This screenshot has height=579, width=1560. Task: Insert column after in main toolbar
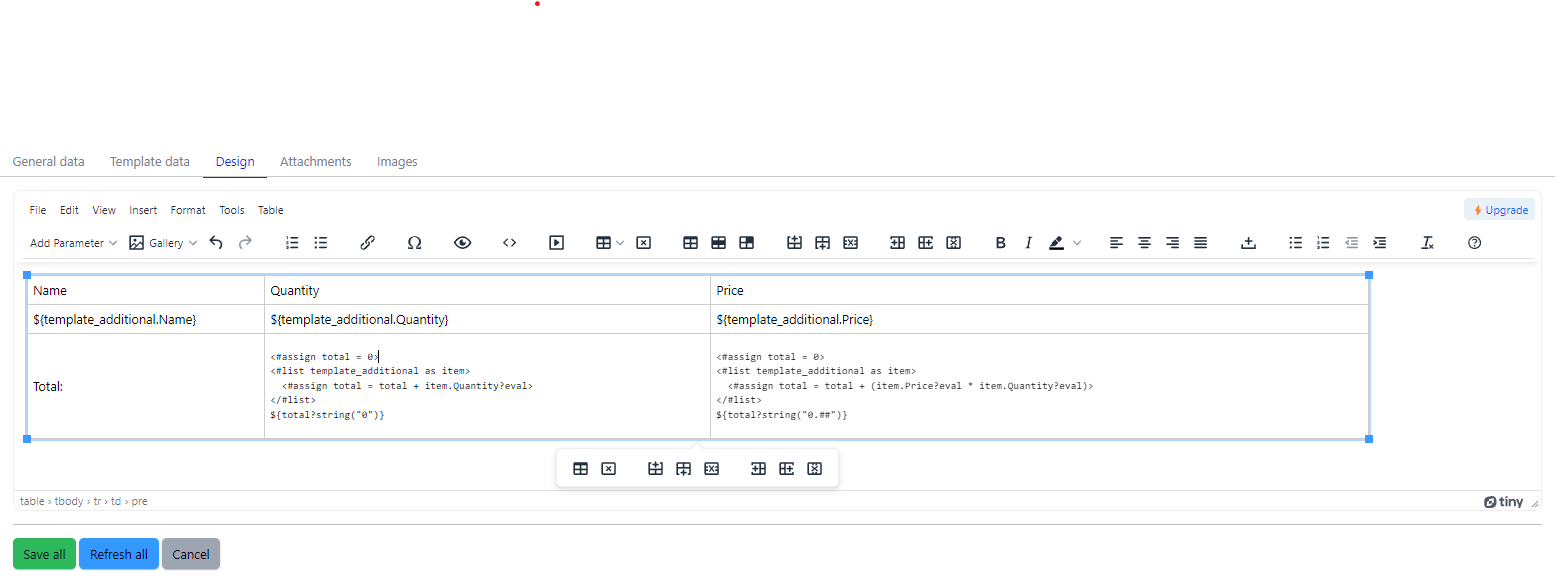point(925,242)
